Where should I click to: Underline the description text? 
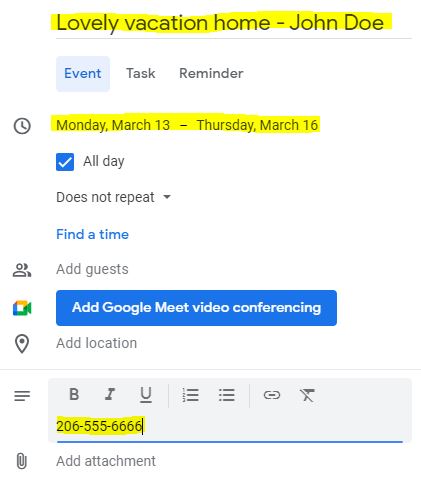[146, 395]
